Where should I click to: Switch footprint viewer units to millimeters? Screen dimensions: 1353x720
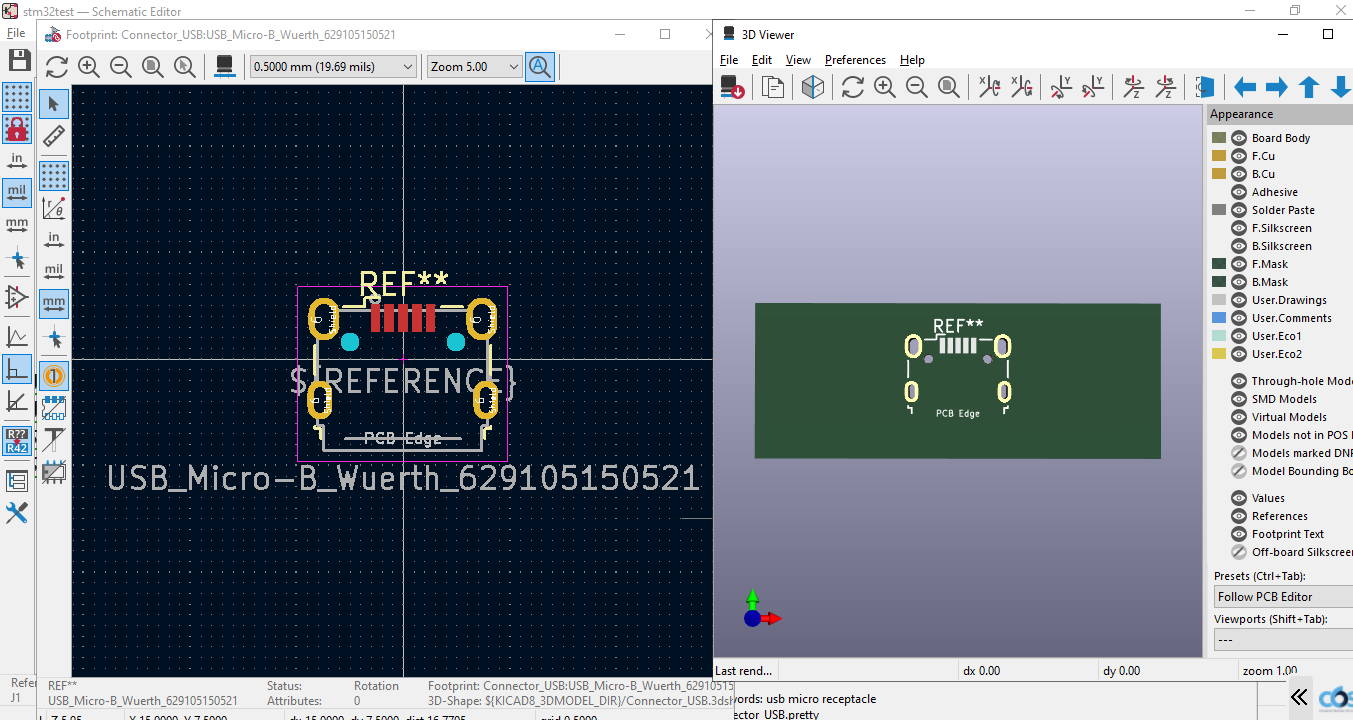[54, 303]
